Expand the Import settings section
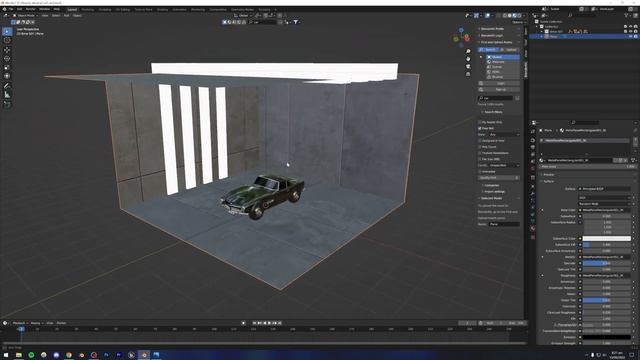The image size is (640, 360). tap(493, 191)
